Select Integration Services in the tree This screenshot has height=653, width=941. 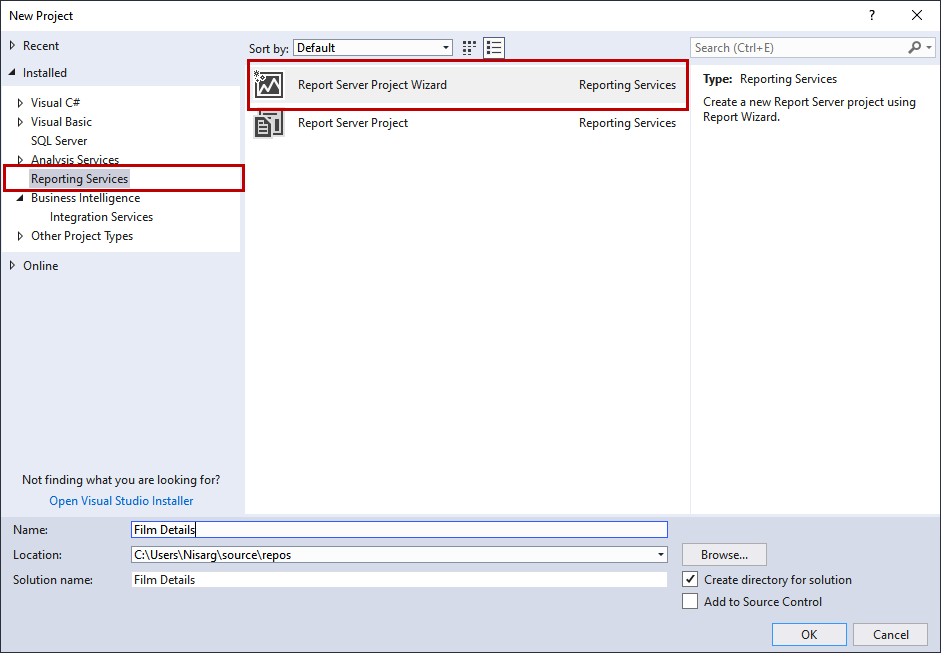101,217
